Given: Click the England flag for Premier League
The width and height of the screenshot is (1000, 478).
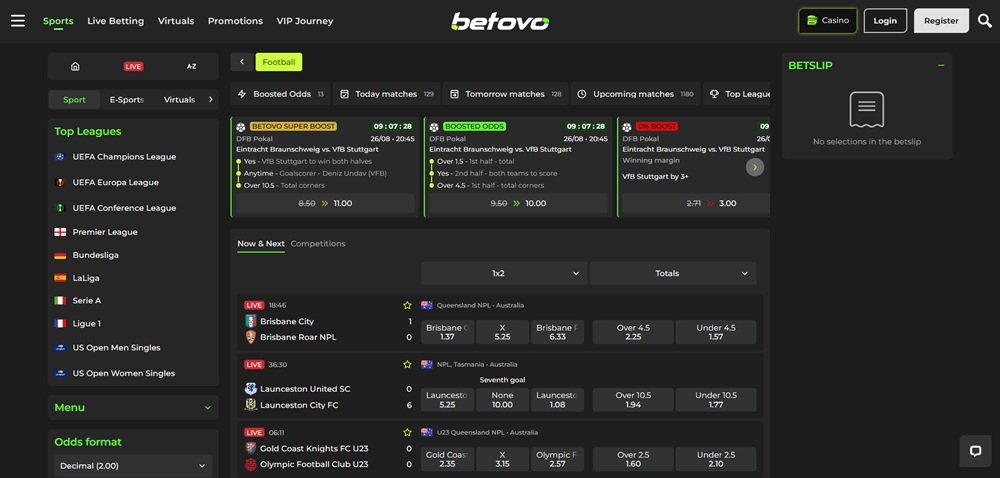Looking at the screenshot, I should tap(60, 232).
